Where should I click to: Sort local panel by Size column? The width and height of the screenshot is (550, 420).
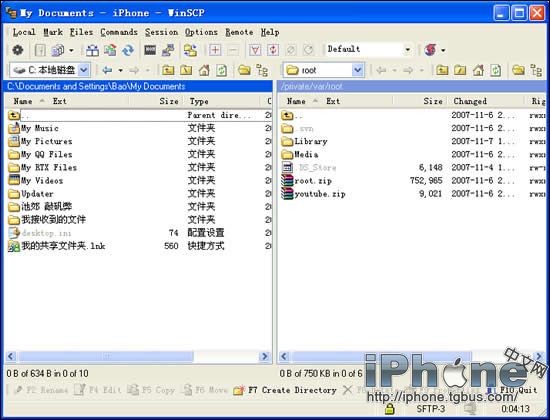(x=156, y=101)
